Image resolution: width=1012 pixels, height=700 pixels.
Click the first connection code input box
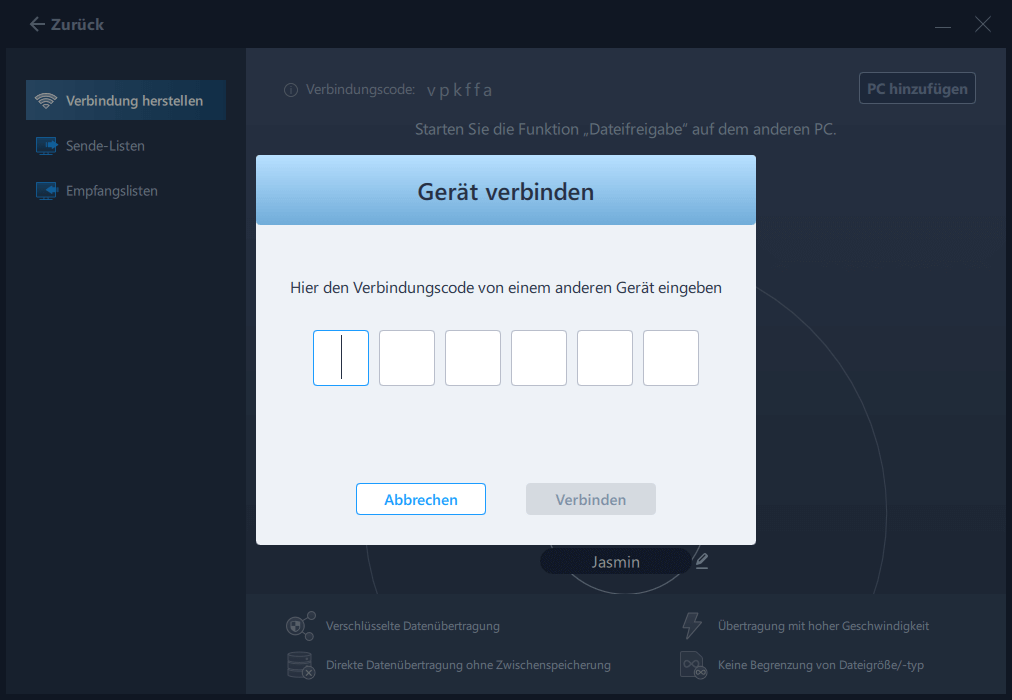[340, 357]
